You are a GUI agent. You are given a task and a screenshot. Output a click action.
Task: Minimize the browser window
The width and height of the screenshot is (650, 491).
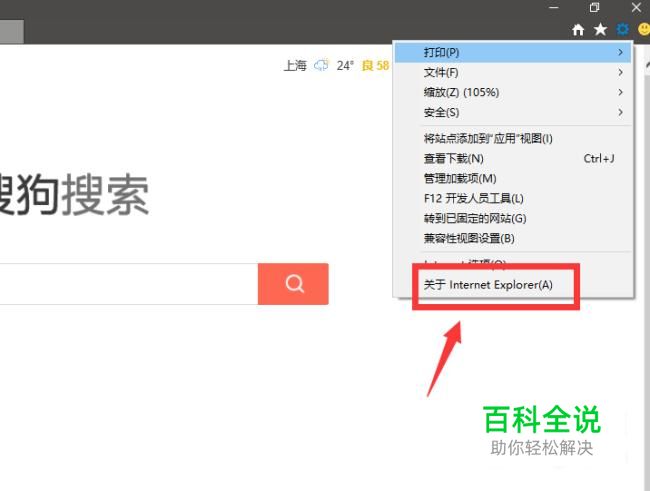(x=554, y=7)
